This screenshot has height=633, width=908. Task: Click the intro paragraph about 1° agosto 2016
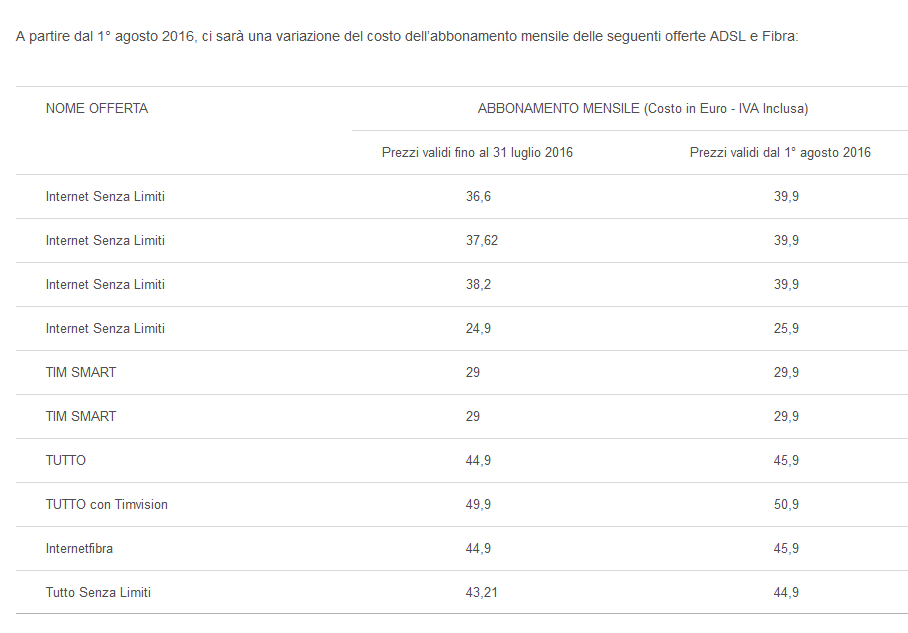(407, 36)
